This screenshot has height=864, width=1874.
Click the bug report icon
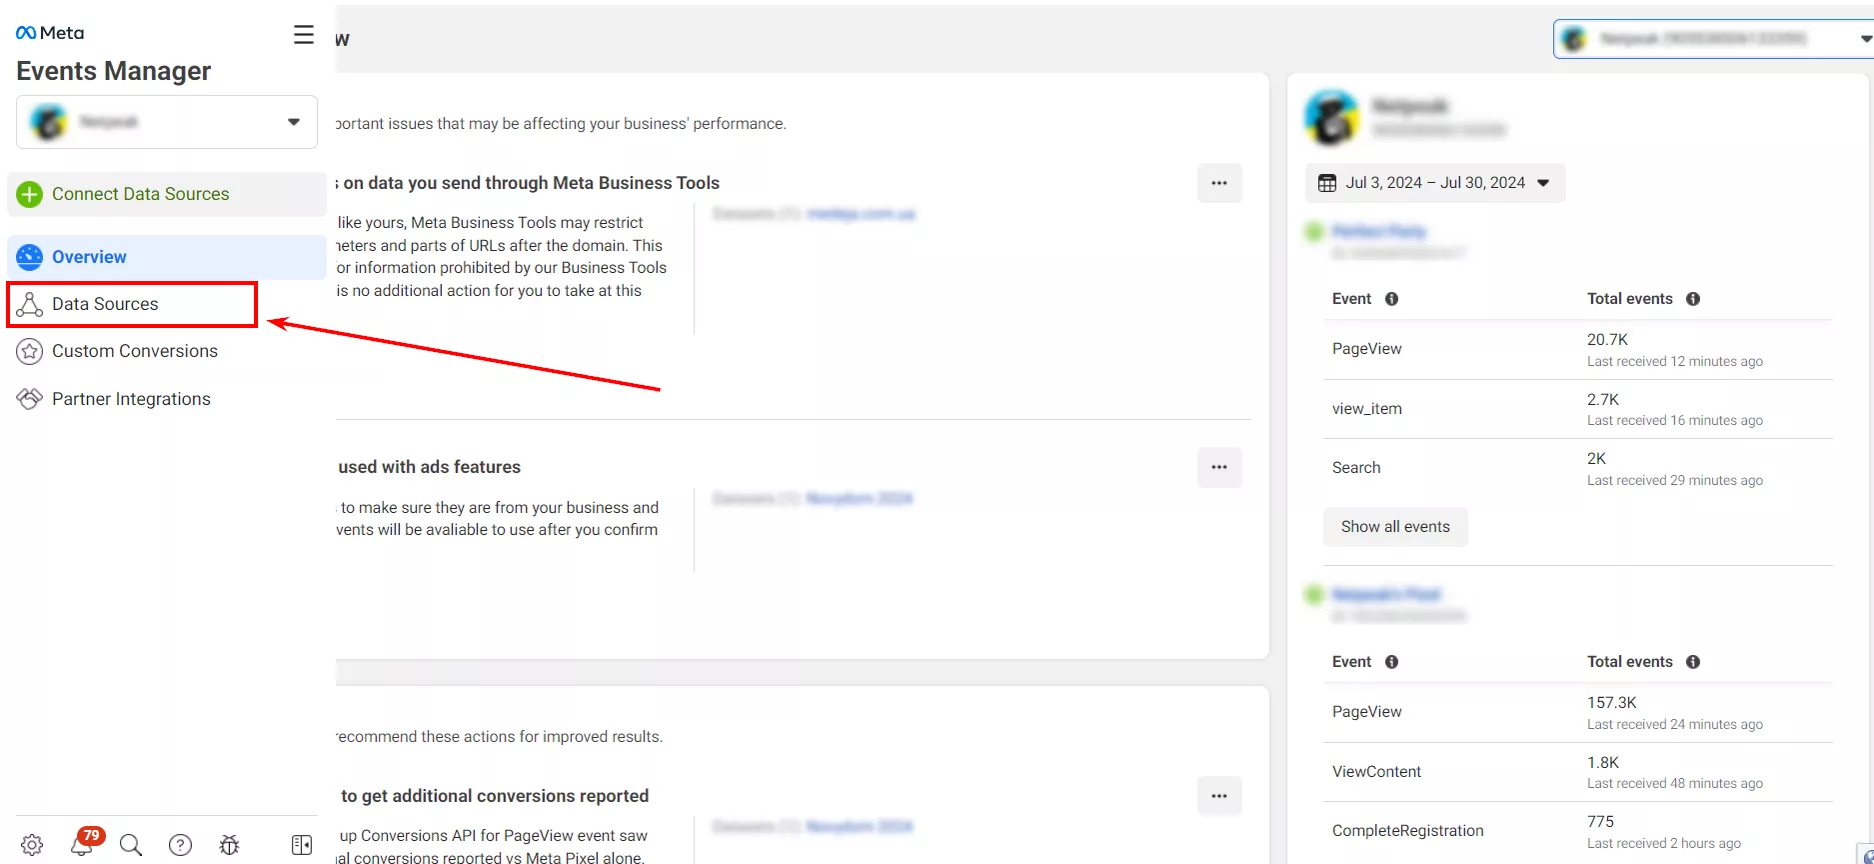click(x=229, y=845)
